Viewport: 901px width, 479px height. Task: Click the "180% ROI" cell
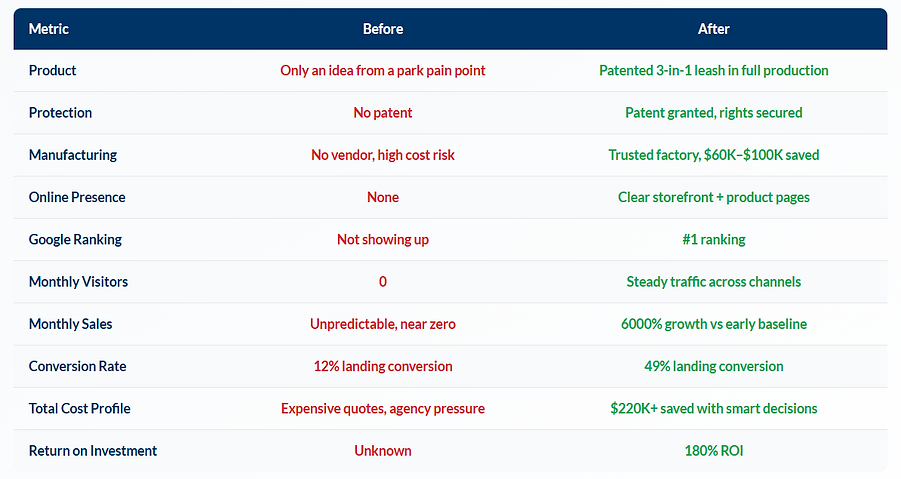point(713,450)
